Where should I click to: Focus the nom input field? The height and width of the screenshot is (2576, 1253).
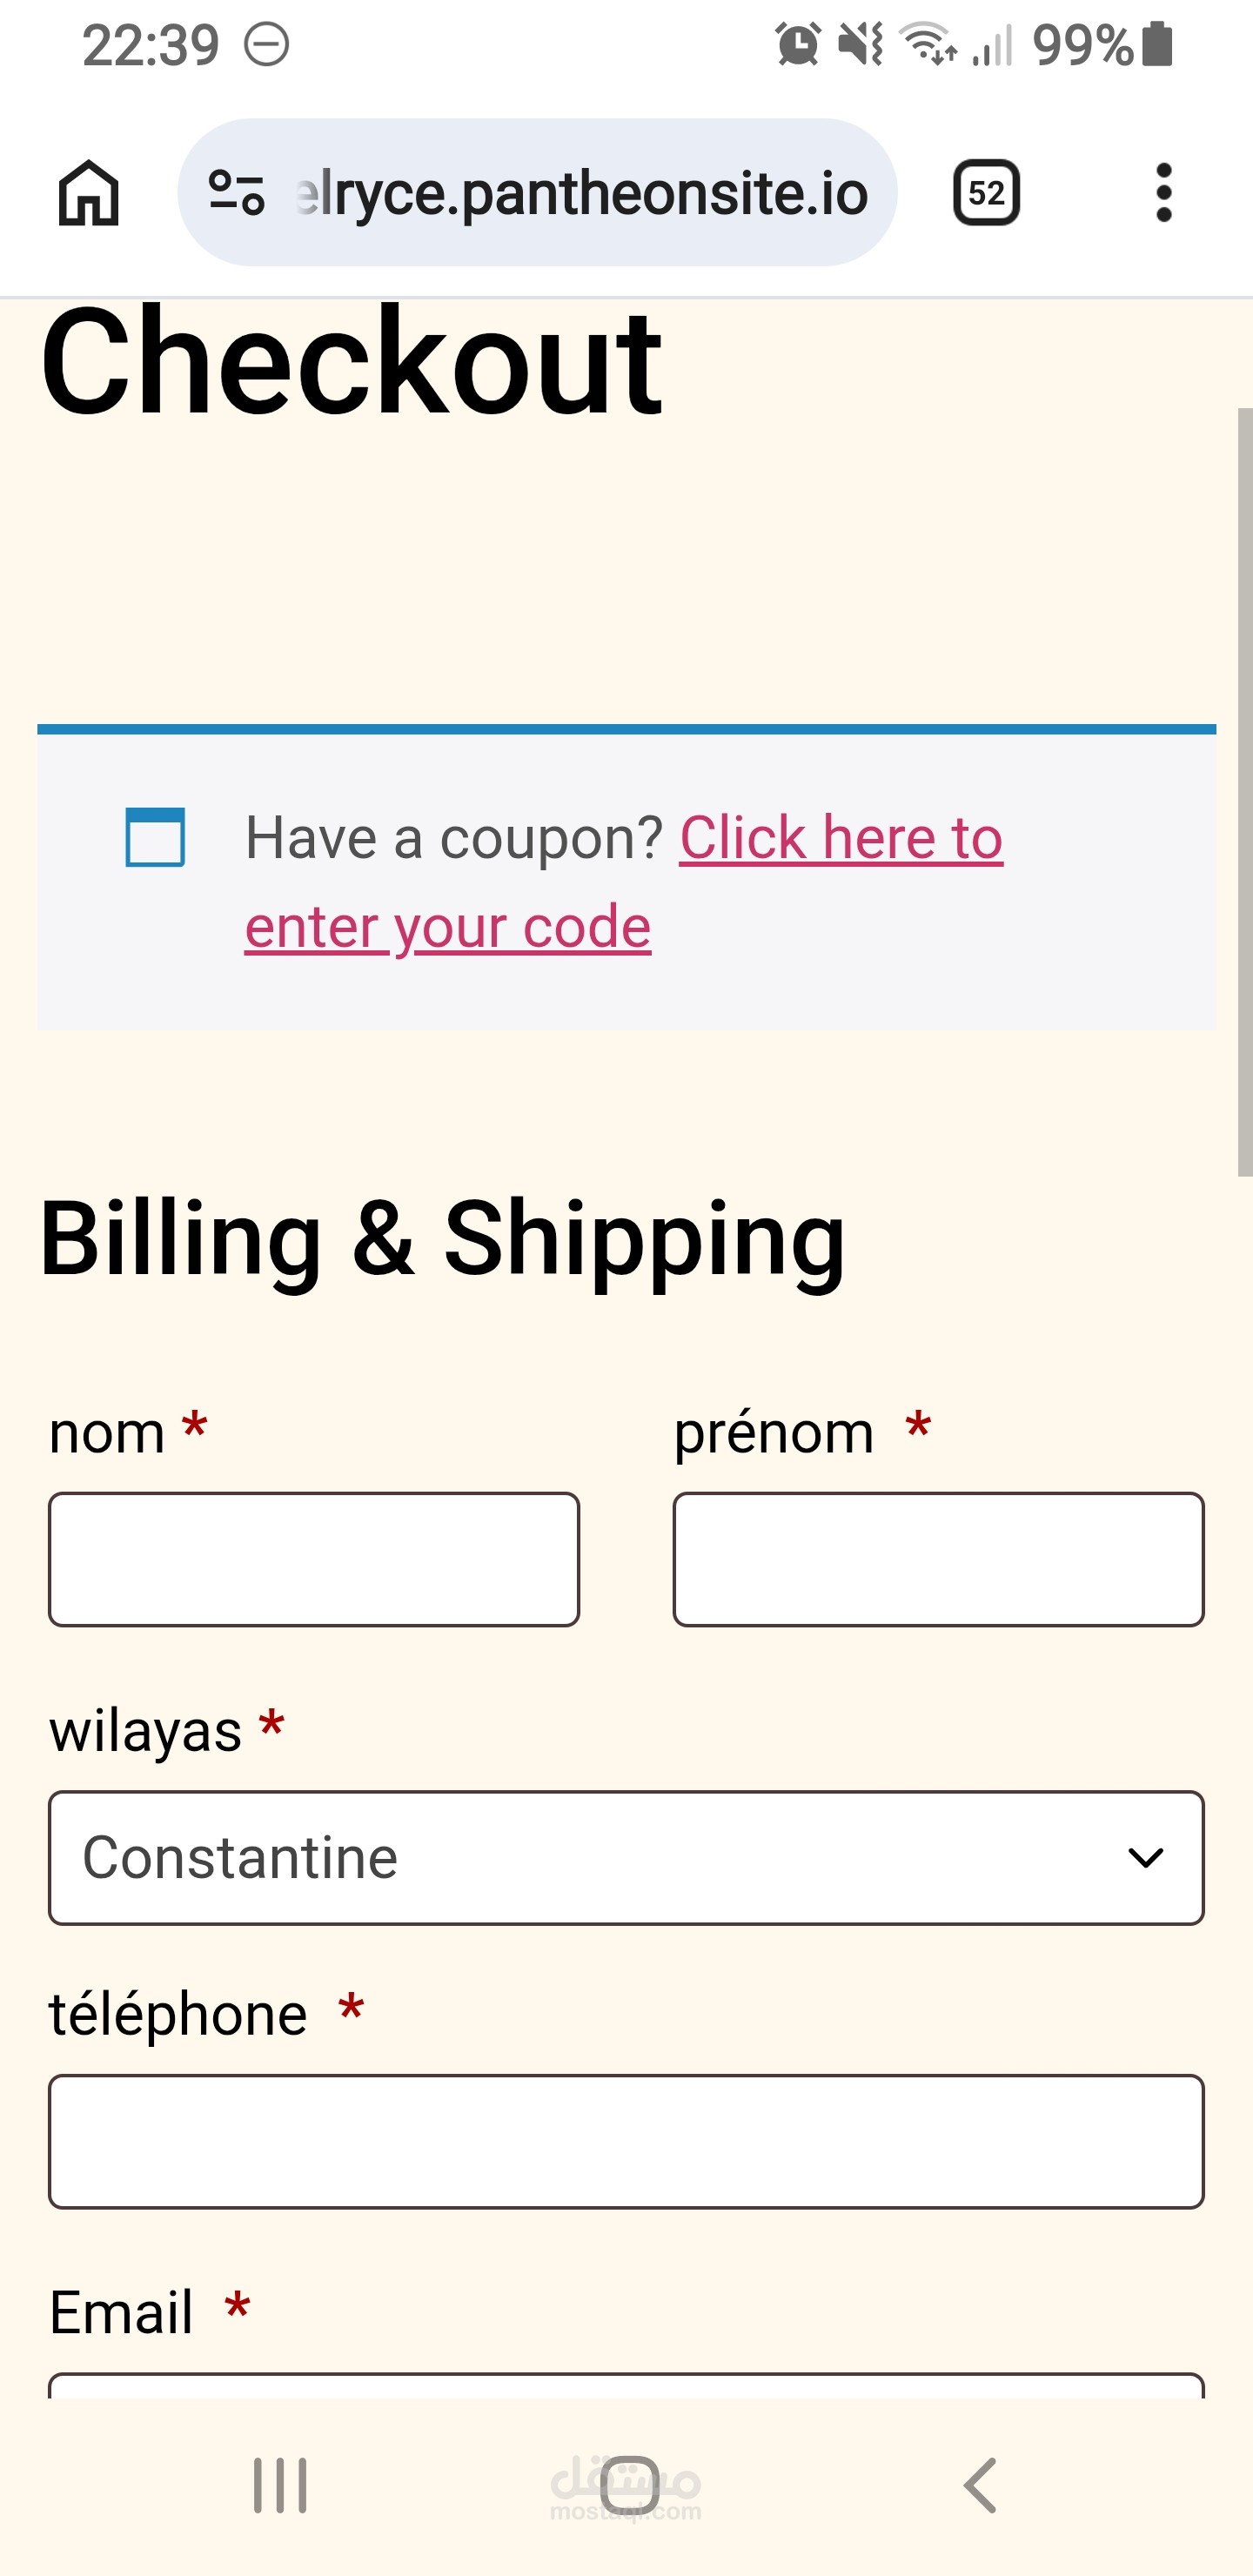pyautogui.click(x=314, y=1559)
